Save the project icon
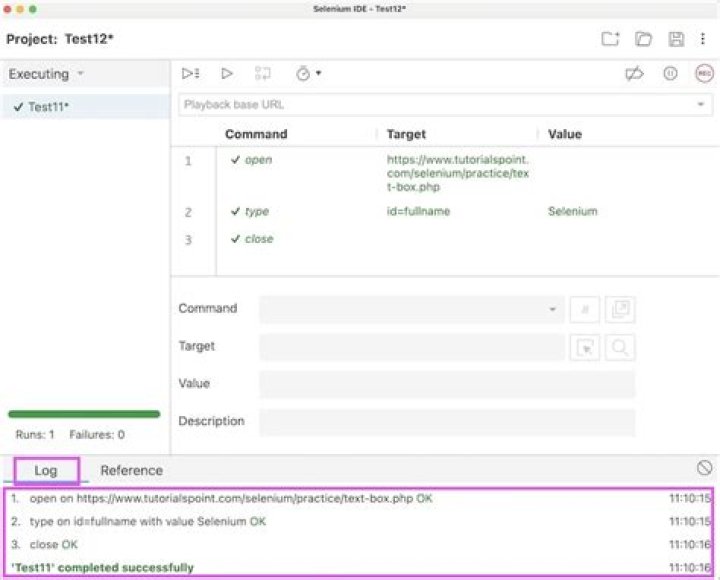Image resolution: width=720 pixels, height=580 pixels. tap(676, 39)
